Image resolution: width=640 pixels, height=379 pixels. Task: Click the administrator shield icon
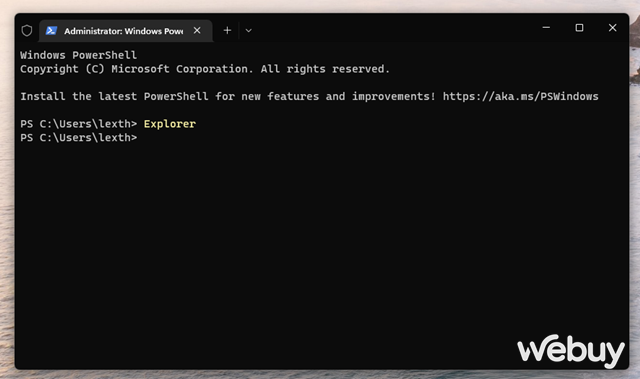point(27,31)
